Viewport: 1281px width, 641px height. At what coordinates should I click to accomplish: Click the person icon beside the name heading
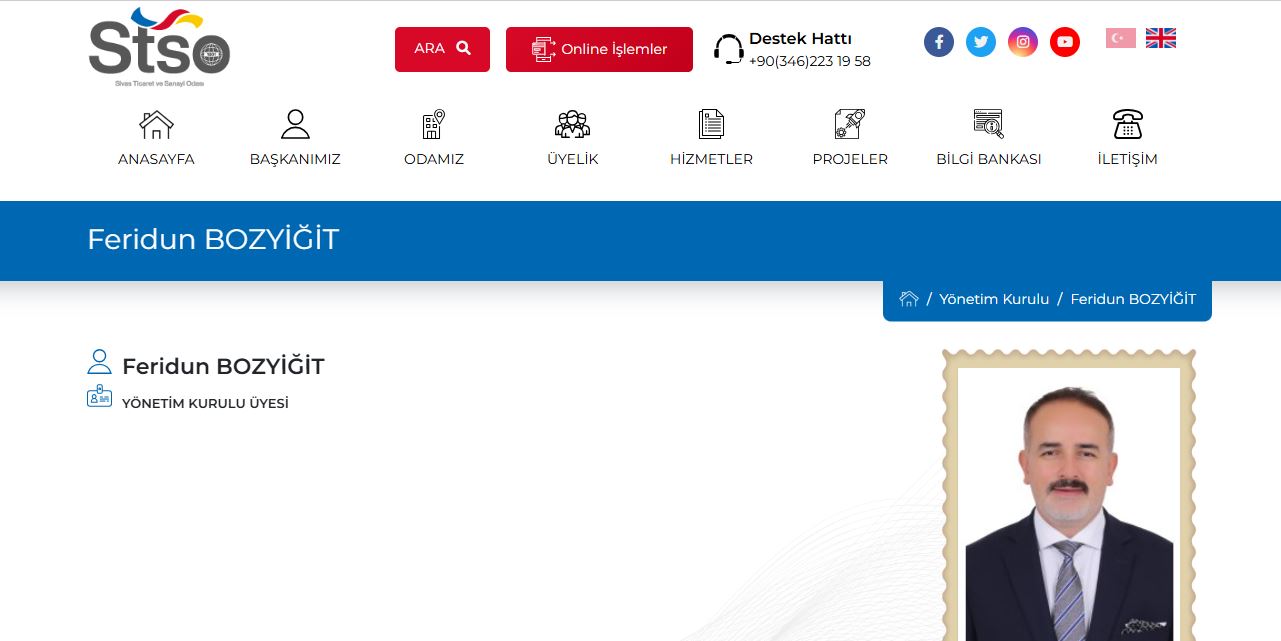99,362
